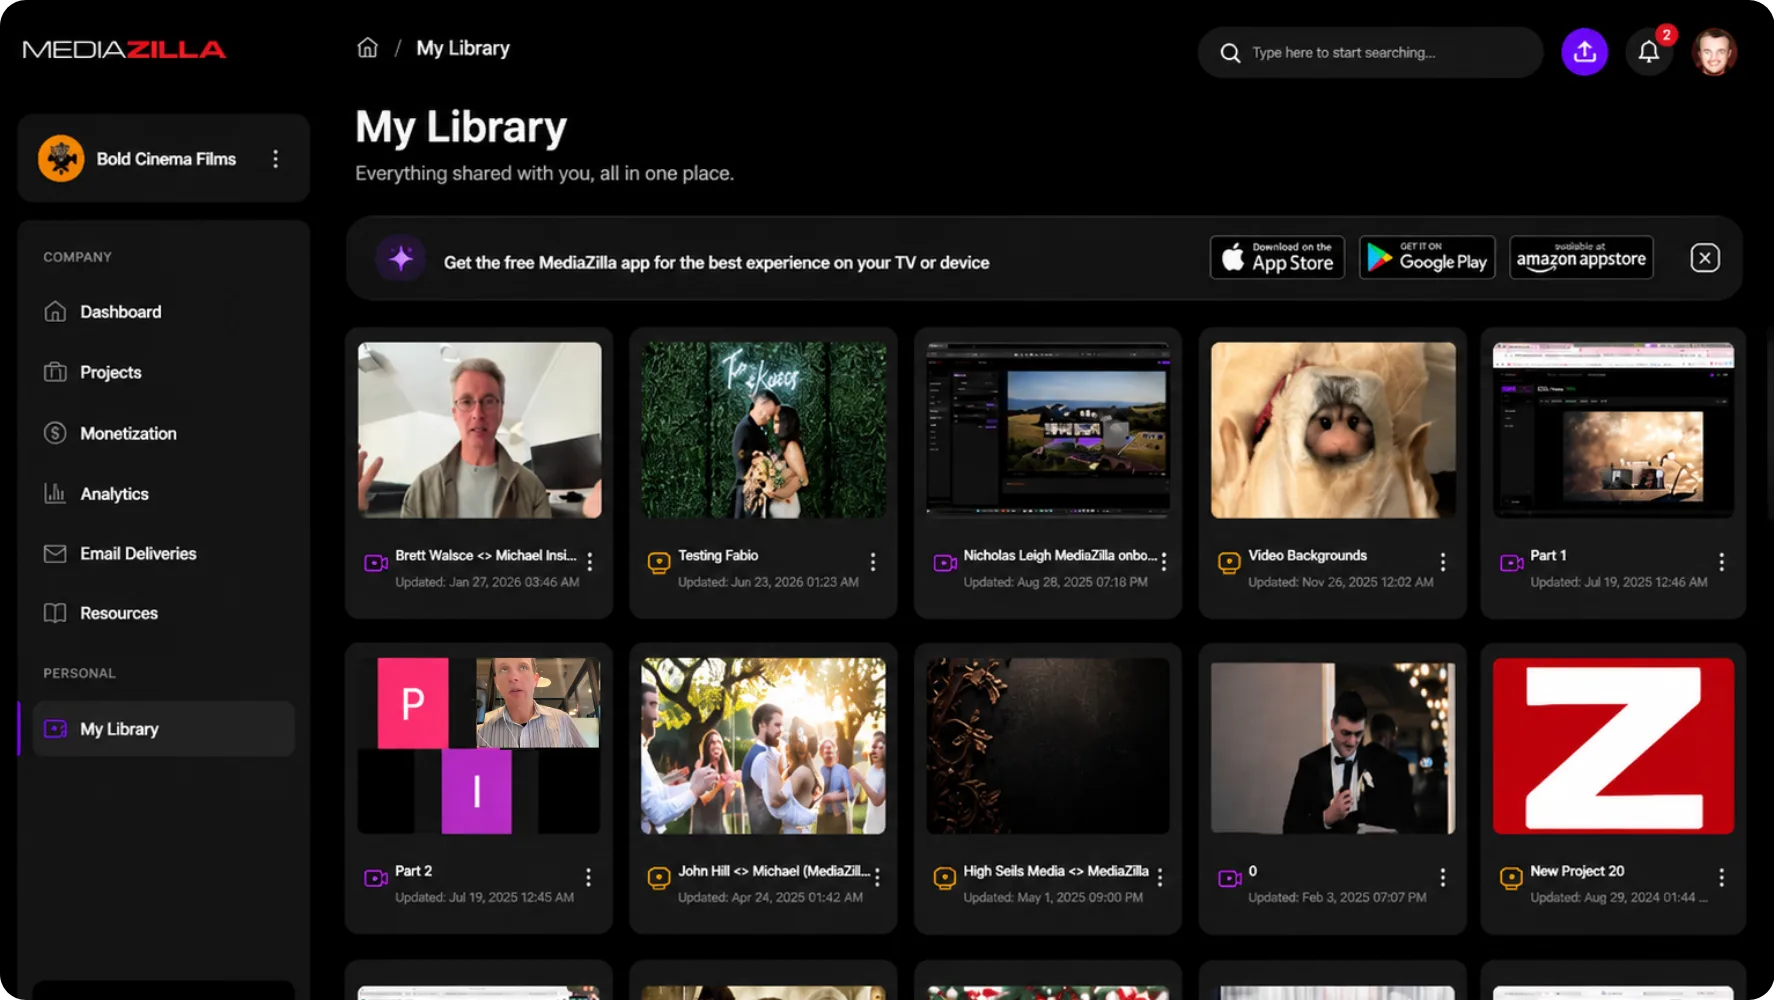Open options menu for Part 1
The width and height of the screenshot is (1780, 1000).
(x=1722, y=562)
